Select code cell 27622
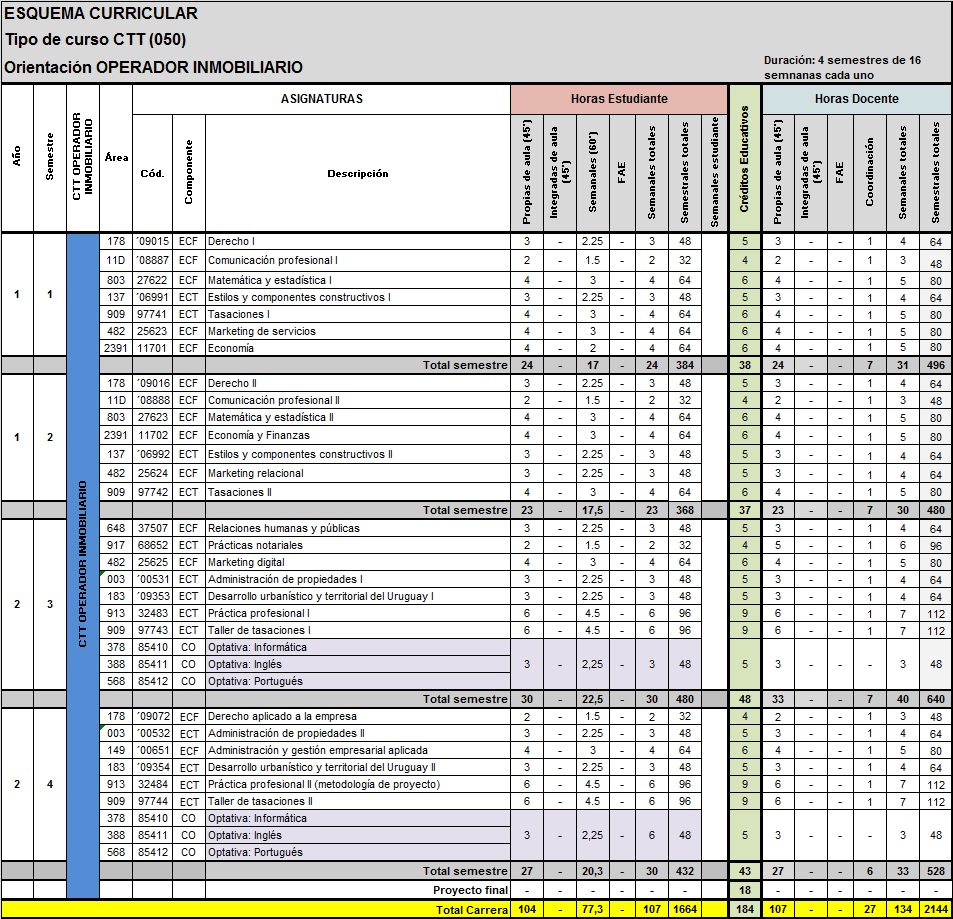This screenshot has height=919, width=953. tap(152, 280)
